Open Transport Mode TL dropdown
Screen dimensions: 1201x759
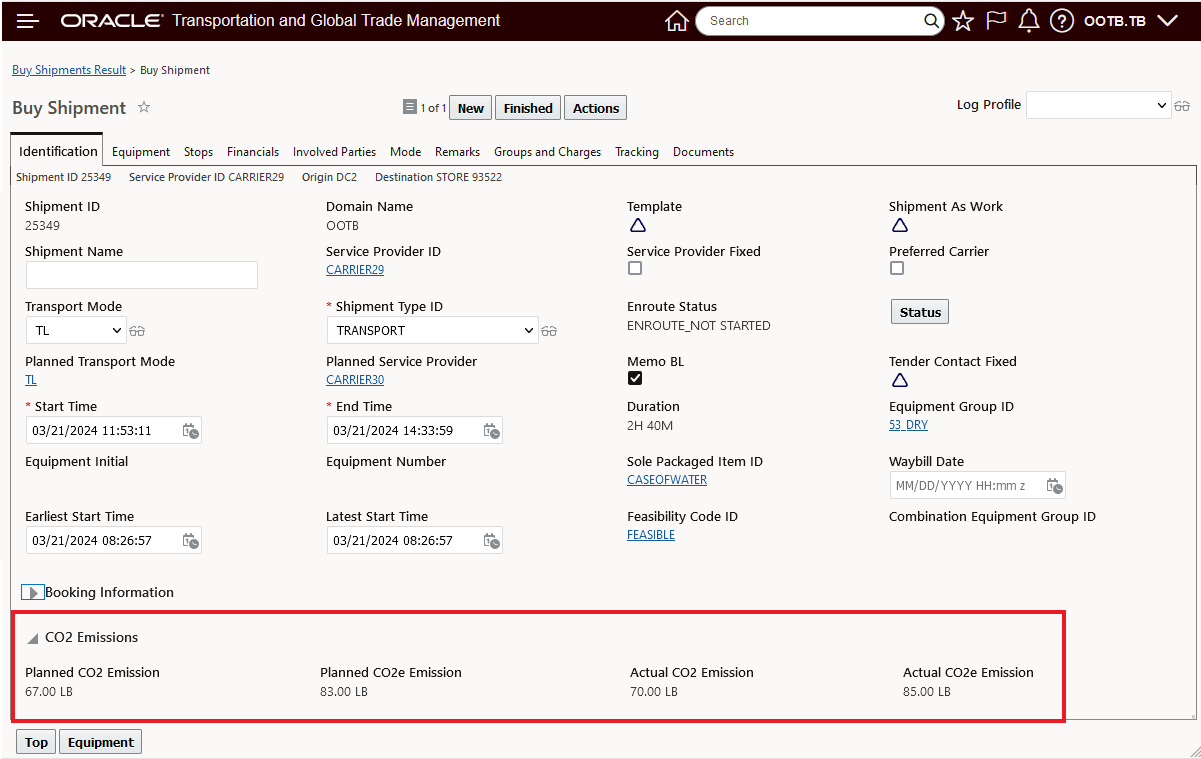tap(76, 330)
